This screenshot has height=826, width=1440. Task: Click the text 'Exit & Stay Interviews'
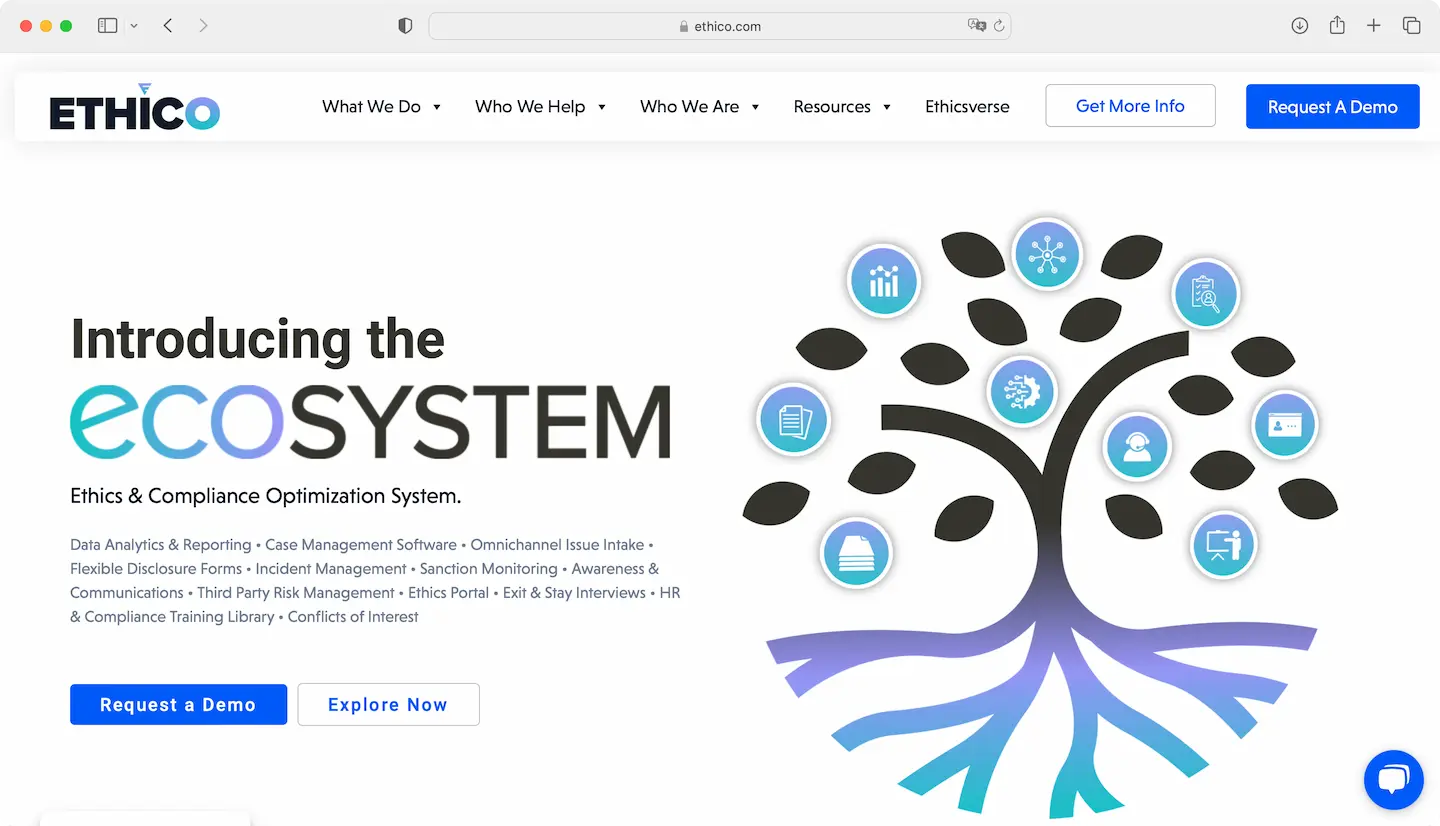[x=574, y=593]
